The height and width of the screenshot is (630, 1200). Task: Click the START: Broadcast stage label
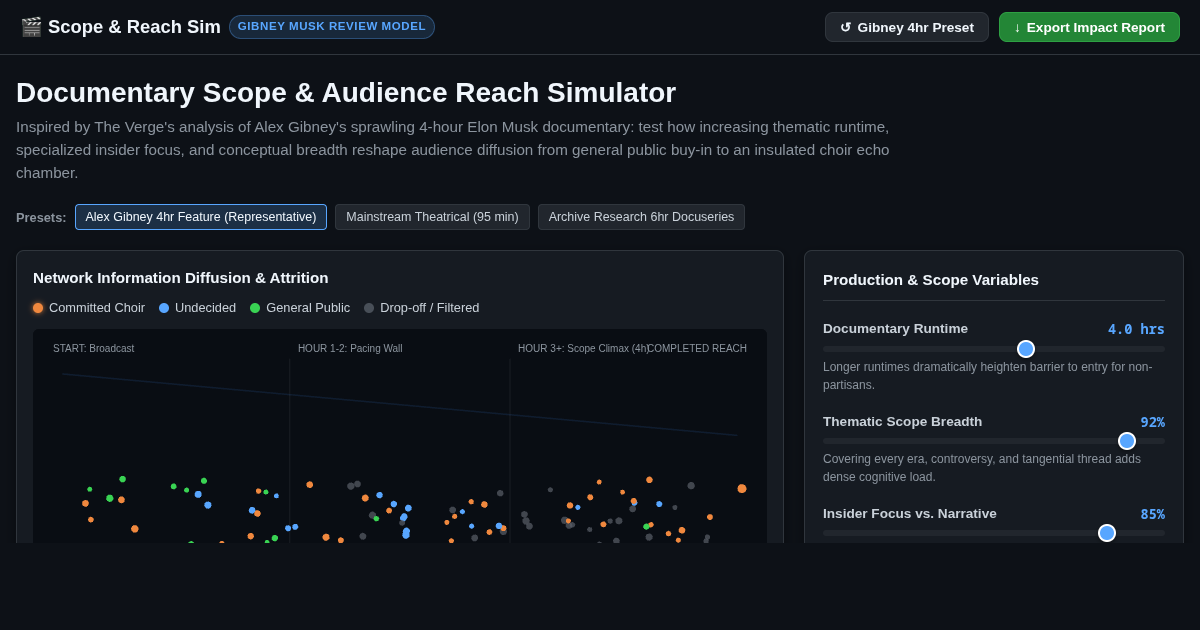point(94,349)
